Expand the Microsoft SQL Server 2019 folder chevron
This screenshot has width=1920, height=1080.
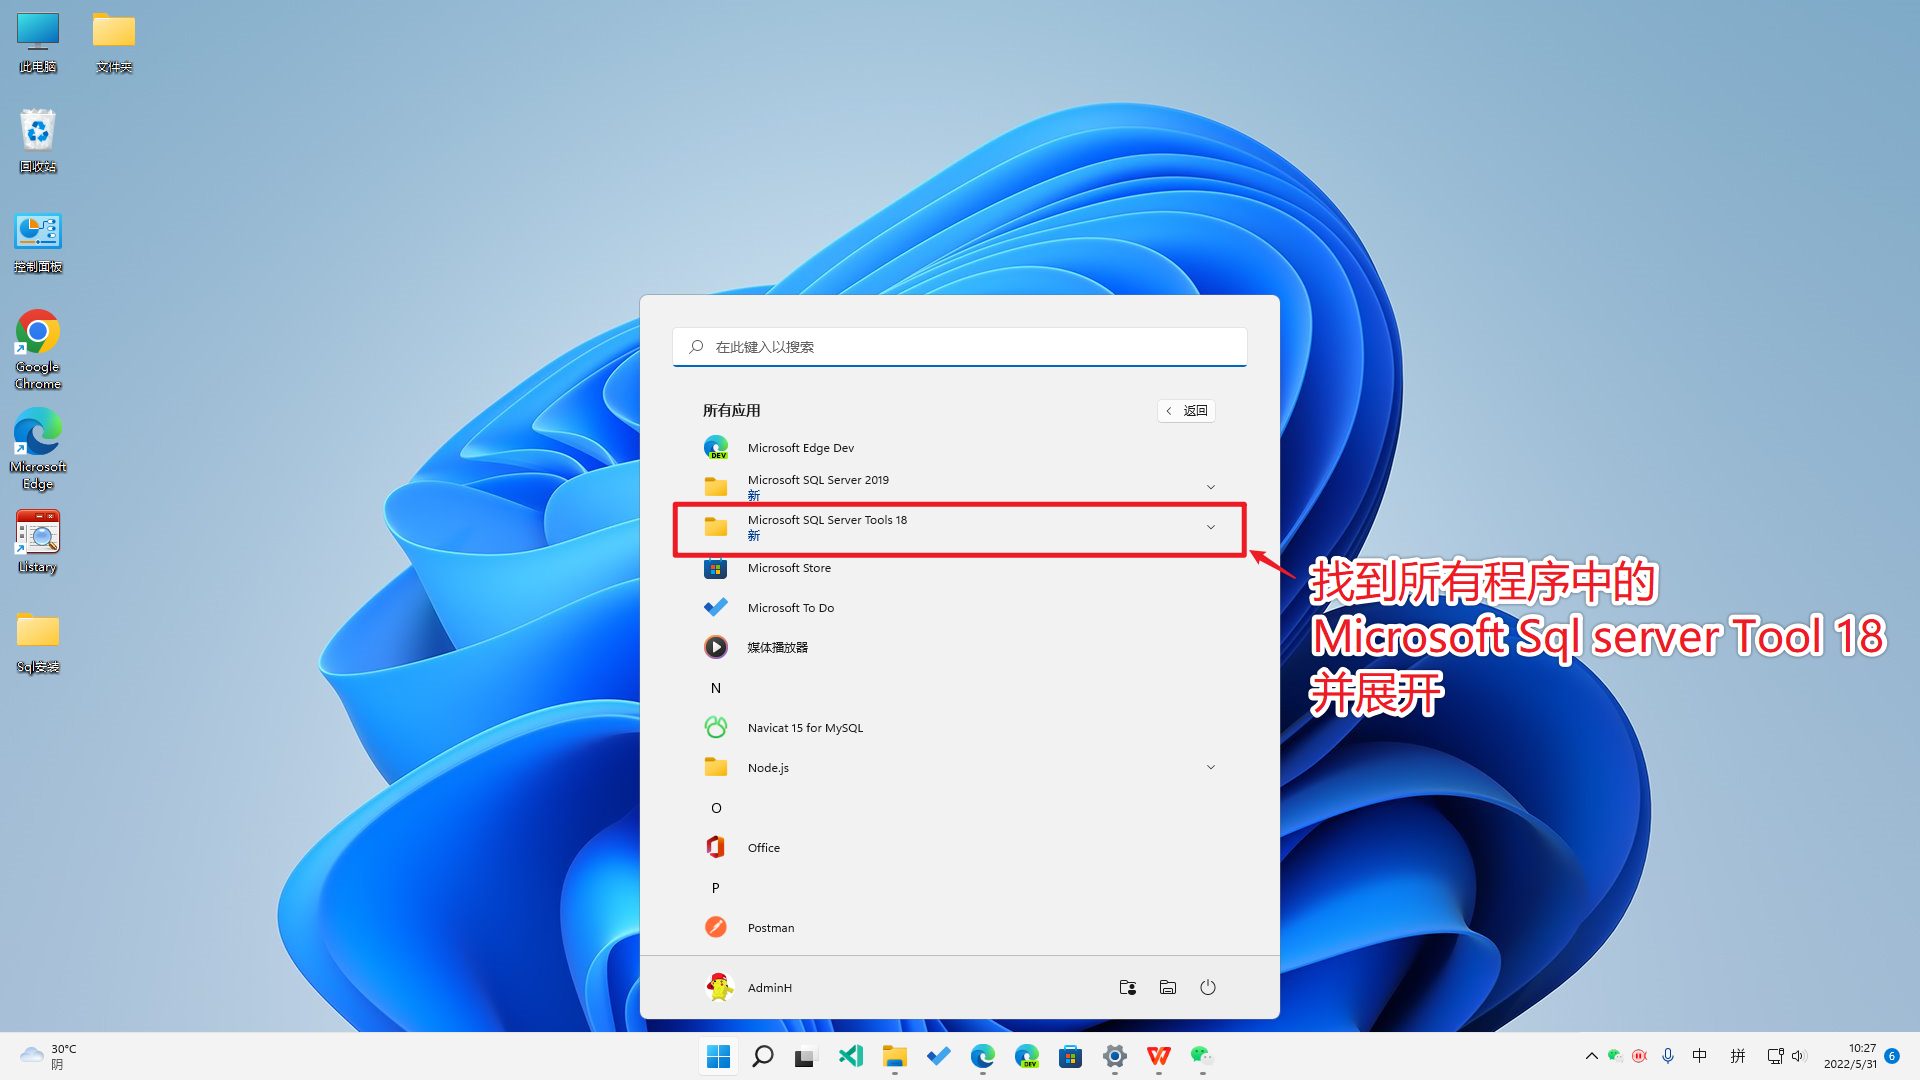(x=1210, y=487)
